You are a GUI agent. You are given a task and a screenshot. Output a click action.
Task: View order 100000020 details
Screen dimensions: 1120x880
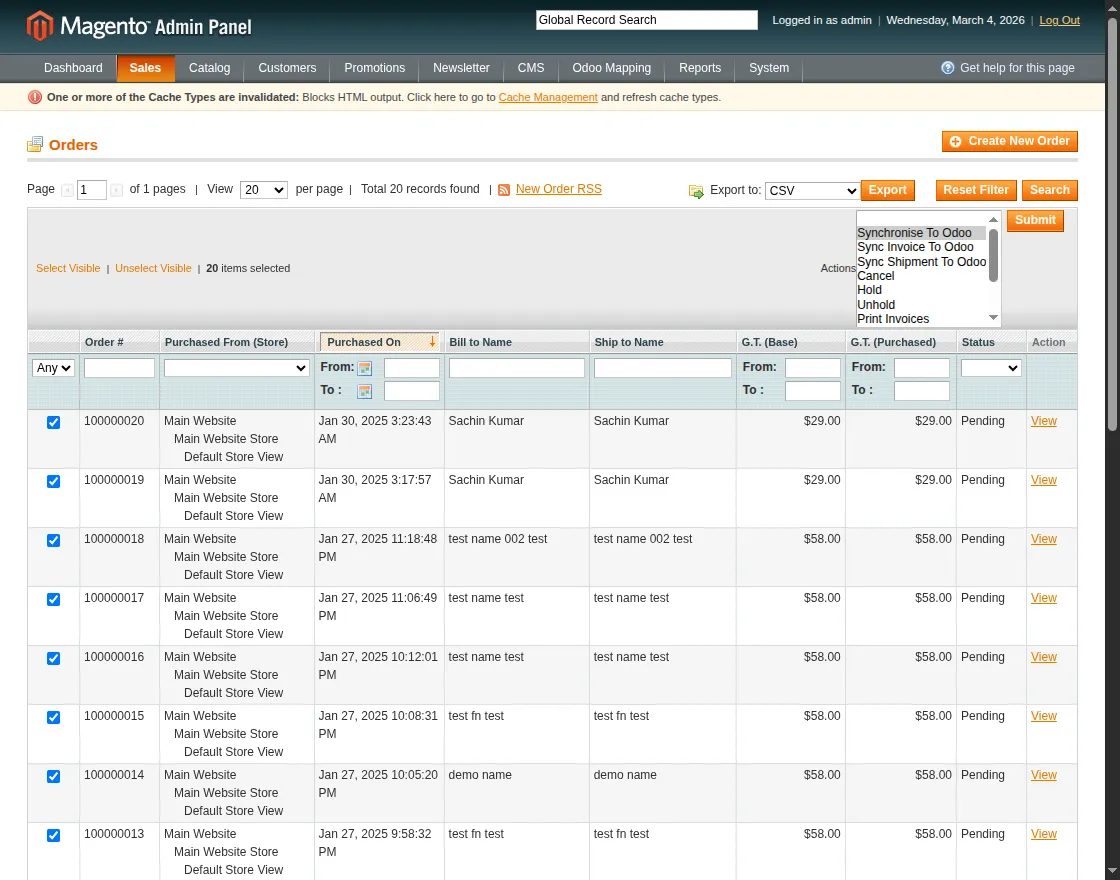tap(1044, 421)
